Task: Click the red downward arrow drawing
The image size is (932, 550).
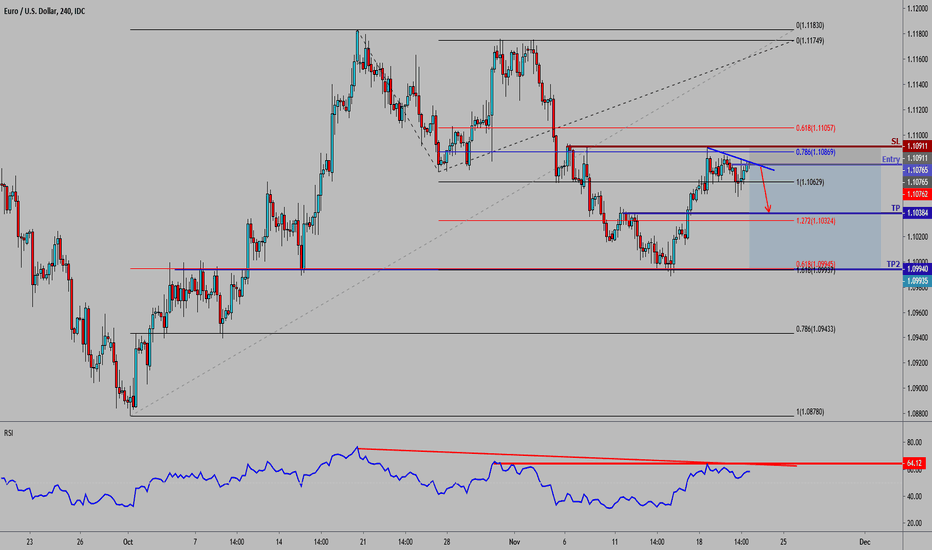Action: tap(766, 190)
